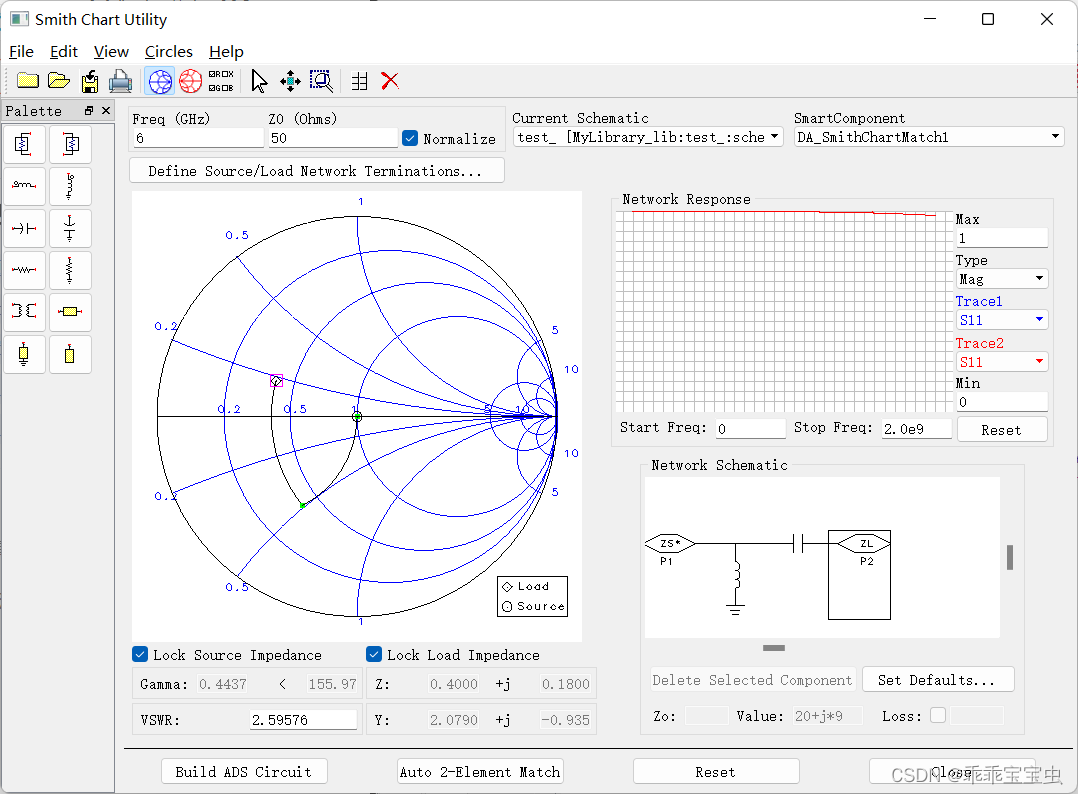Pick the transformer palette component
The width and height of the screenshot is (1078, 794).
pos(24,312)
